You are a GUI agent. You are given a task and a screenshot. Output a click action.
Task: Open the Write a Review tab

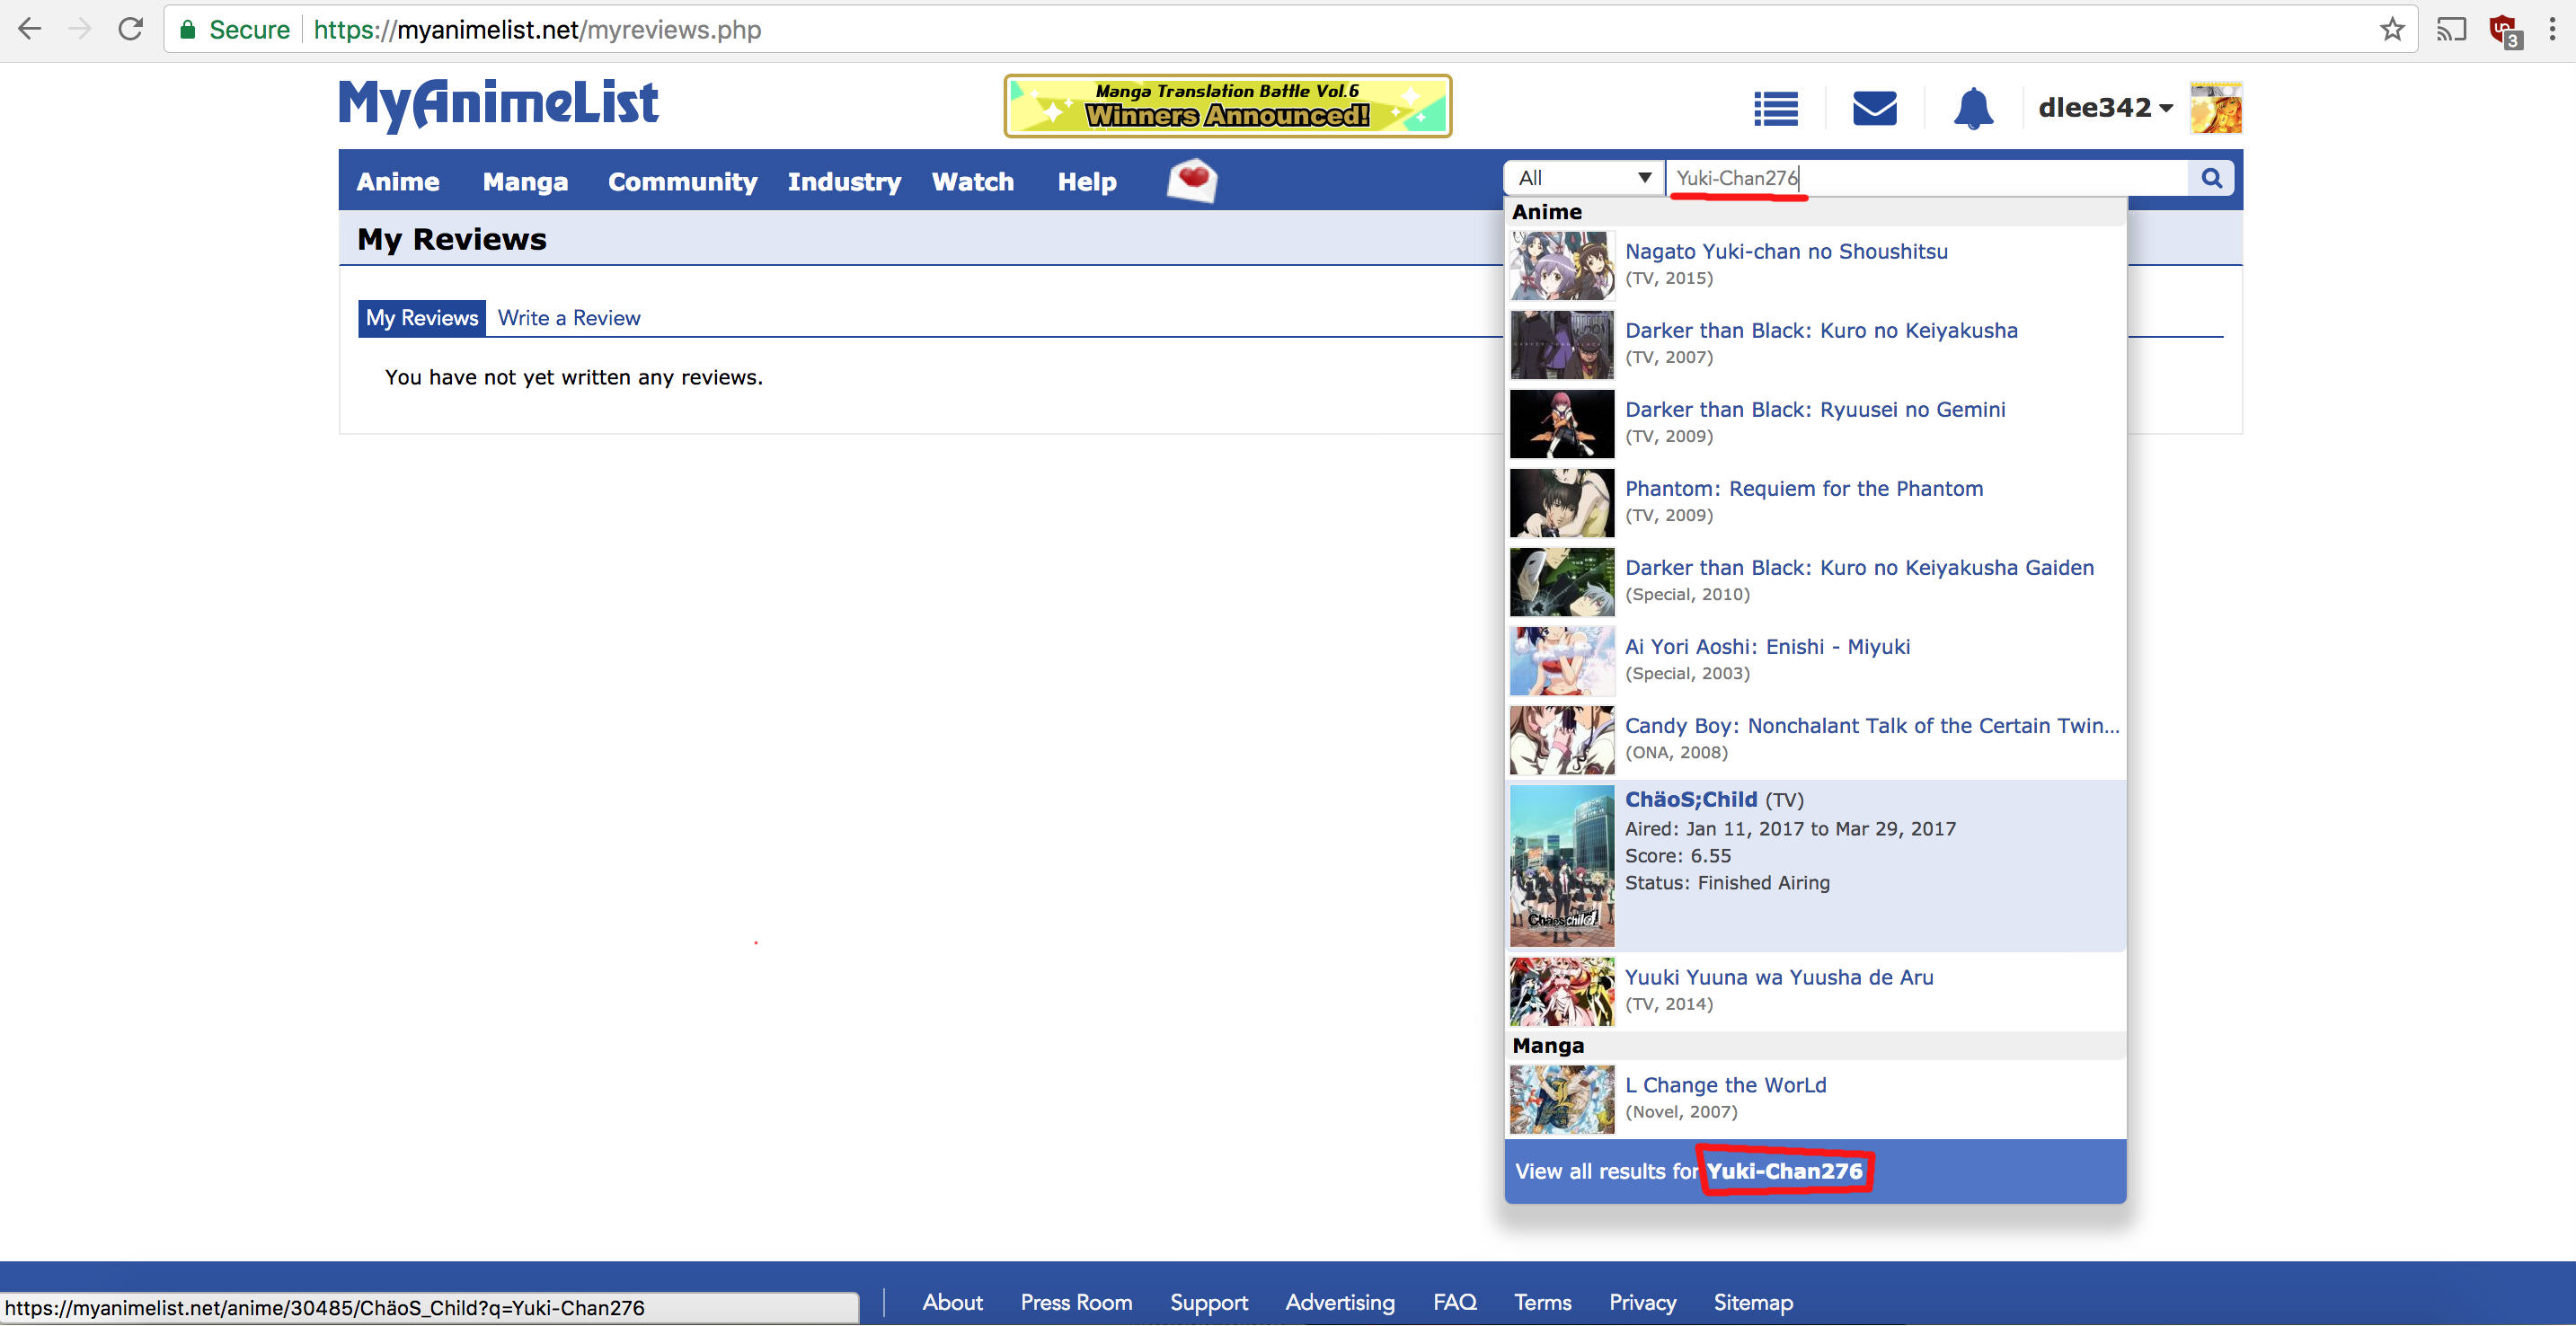point(569,318)
